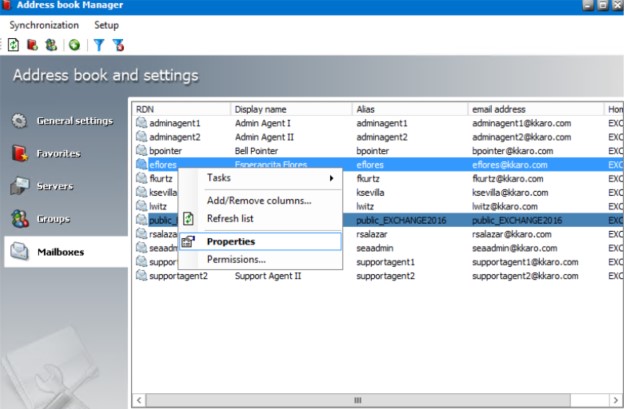Image resolution: width=625 pixels, height=409 pixels.
Task: Open the Setup menu
Action: pos(106,25)
